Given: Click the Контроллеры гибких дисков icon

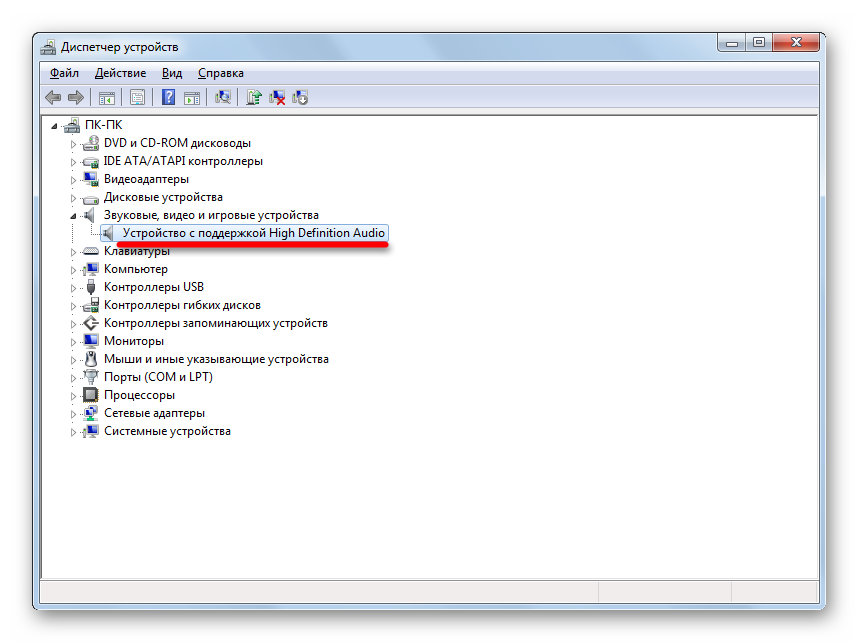Looking at the screenshot, I should [x=91, y=305].
